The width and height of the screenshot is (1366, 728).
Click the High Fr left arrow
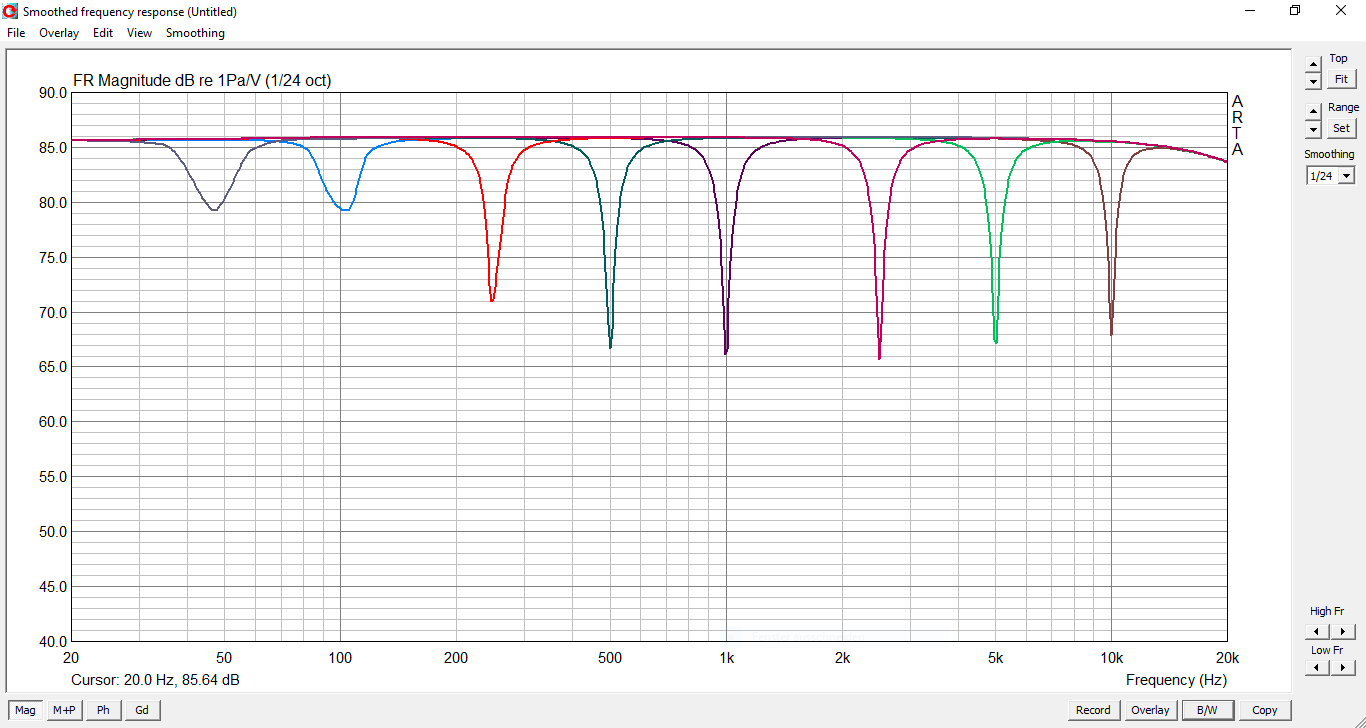point(1318,631)
